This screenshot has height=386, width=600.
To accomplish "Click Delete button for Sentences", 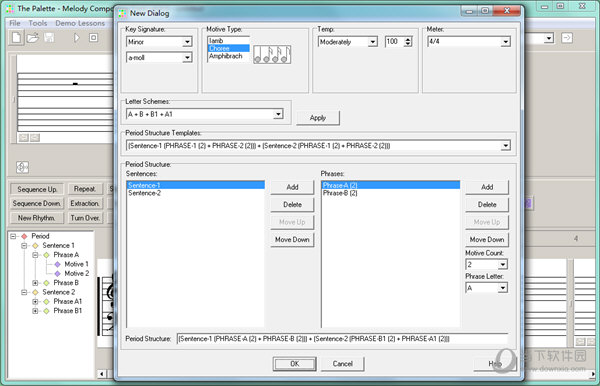I will pyautogui.click(x=292, y=205).
